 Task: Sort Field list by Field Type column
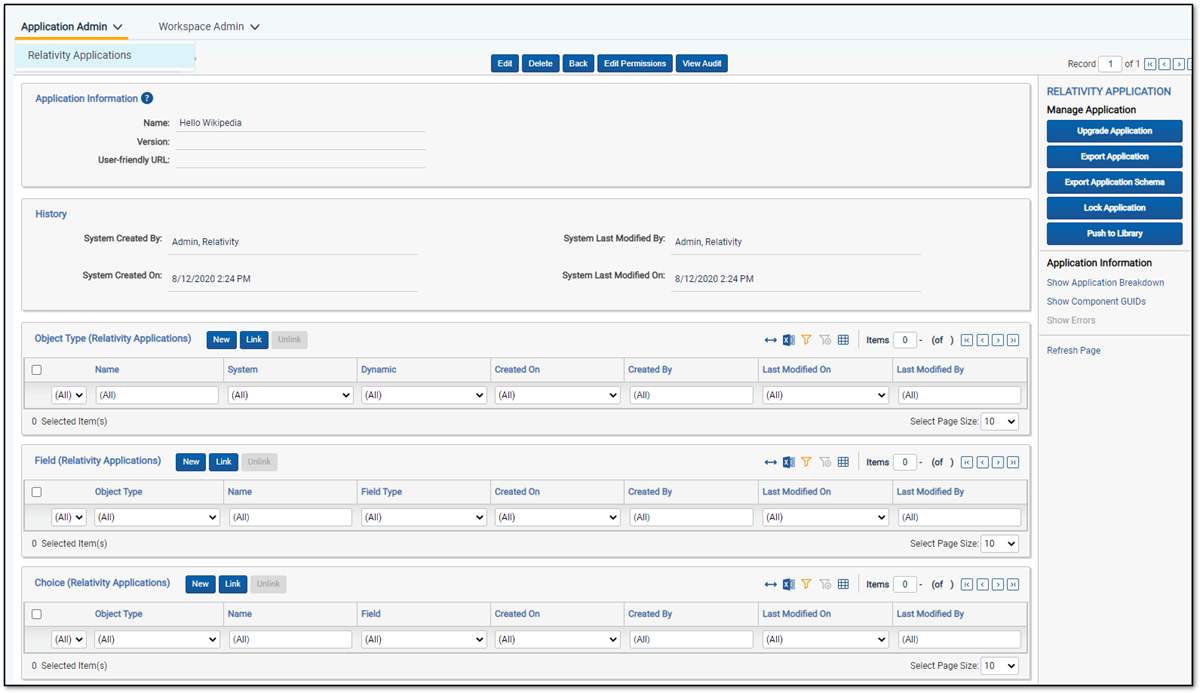click(x=382, y=492)
